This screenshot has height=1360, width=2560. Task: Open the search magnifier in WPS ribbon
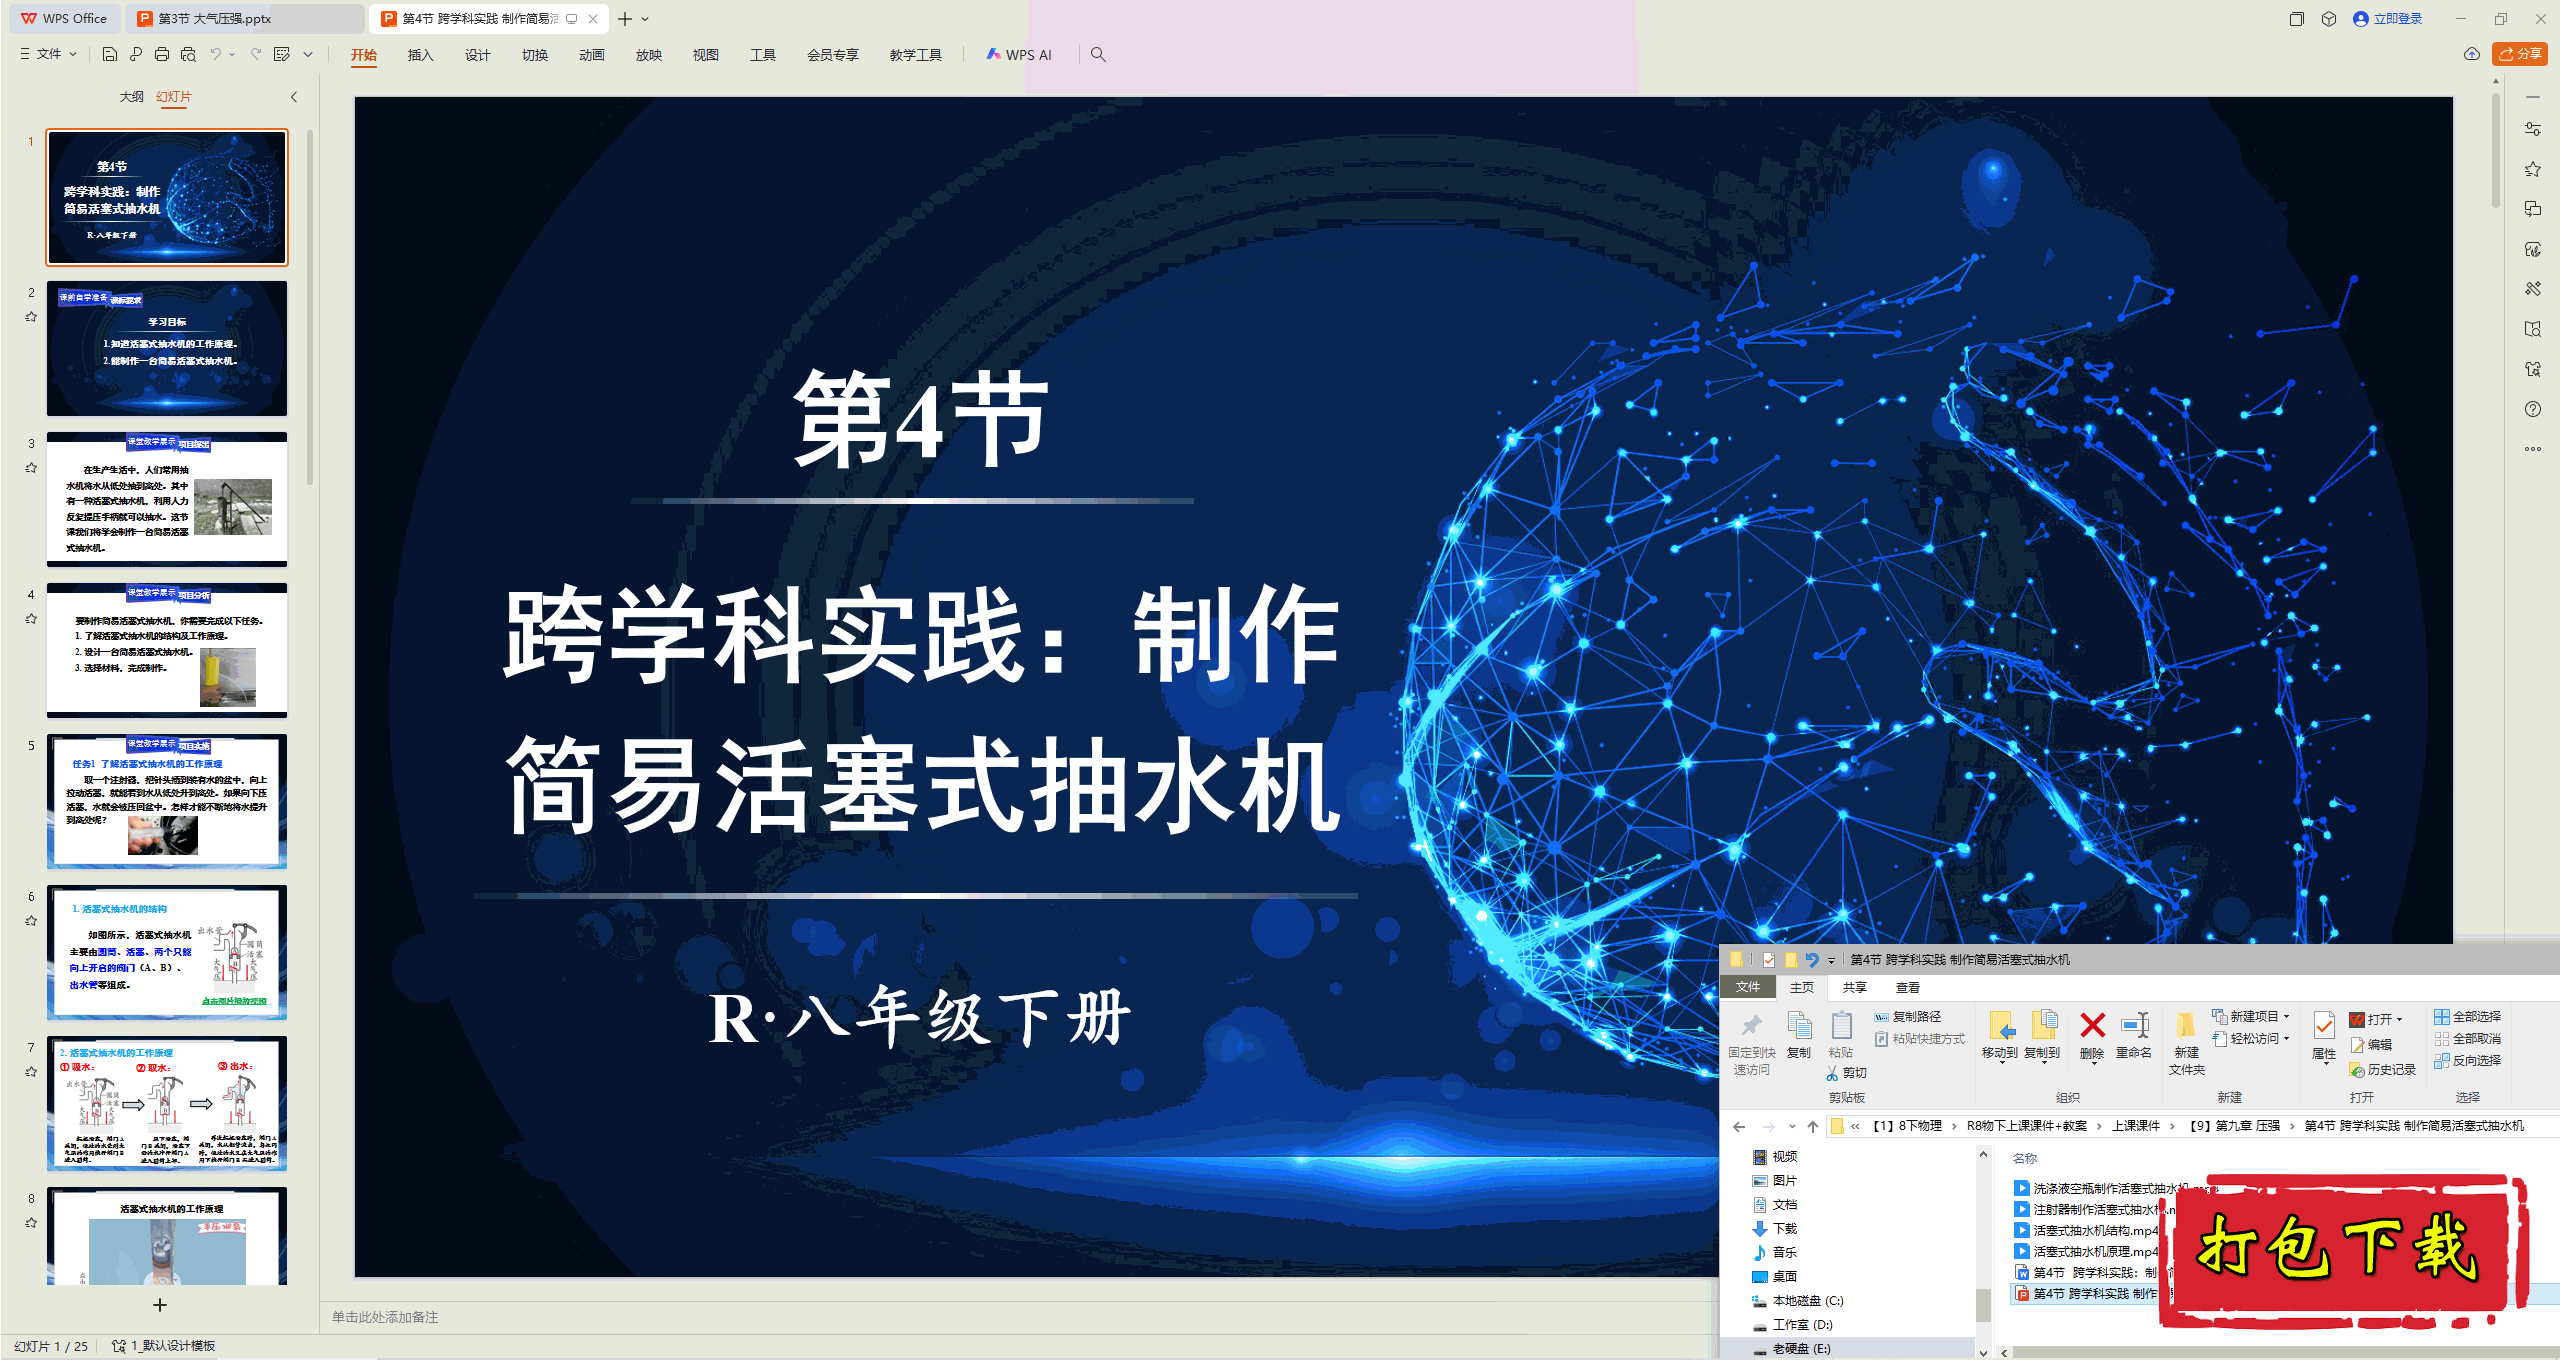[x=1098, y=54]
